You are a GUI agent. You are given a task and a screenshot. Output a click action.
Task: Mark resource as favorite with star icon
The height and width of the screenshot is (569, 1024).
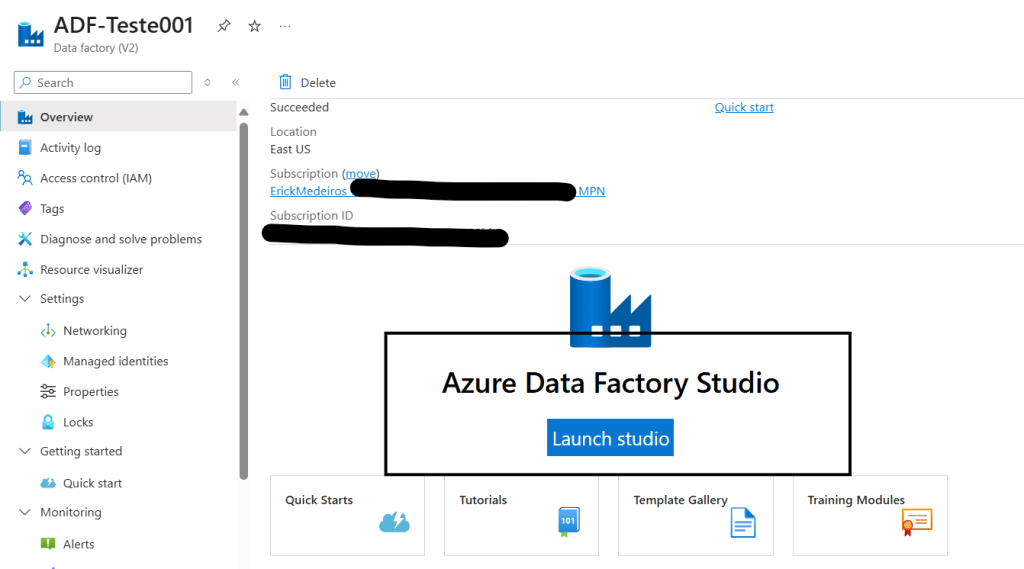[254, 27]
